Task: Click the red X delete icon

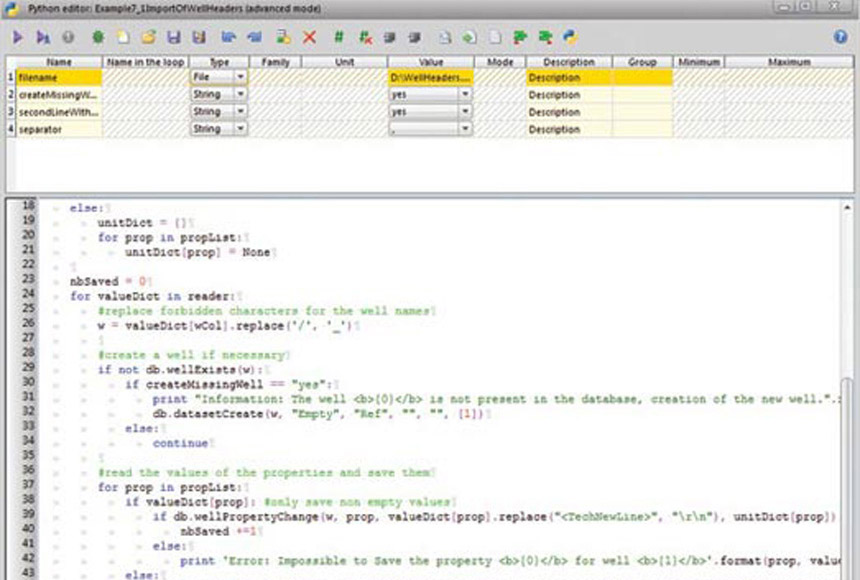Action: point(309,37)
